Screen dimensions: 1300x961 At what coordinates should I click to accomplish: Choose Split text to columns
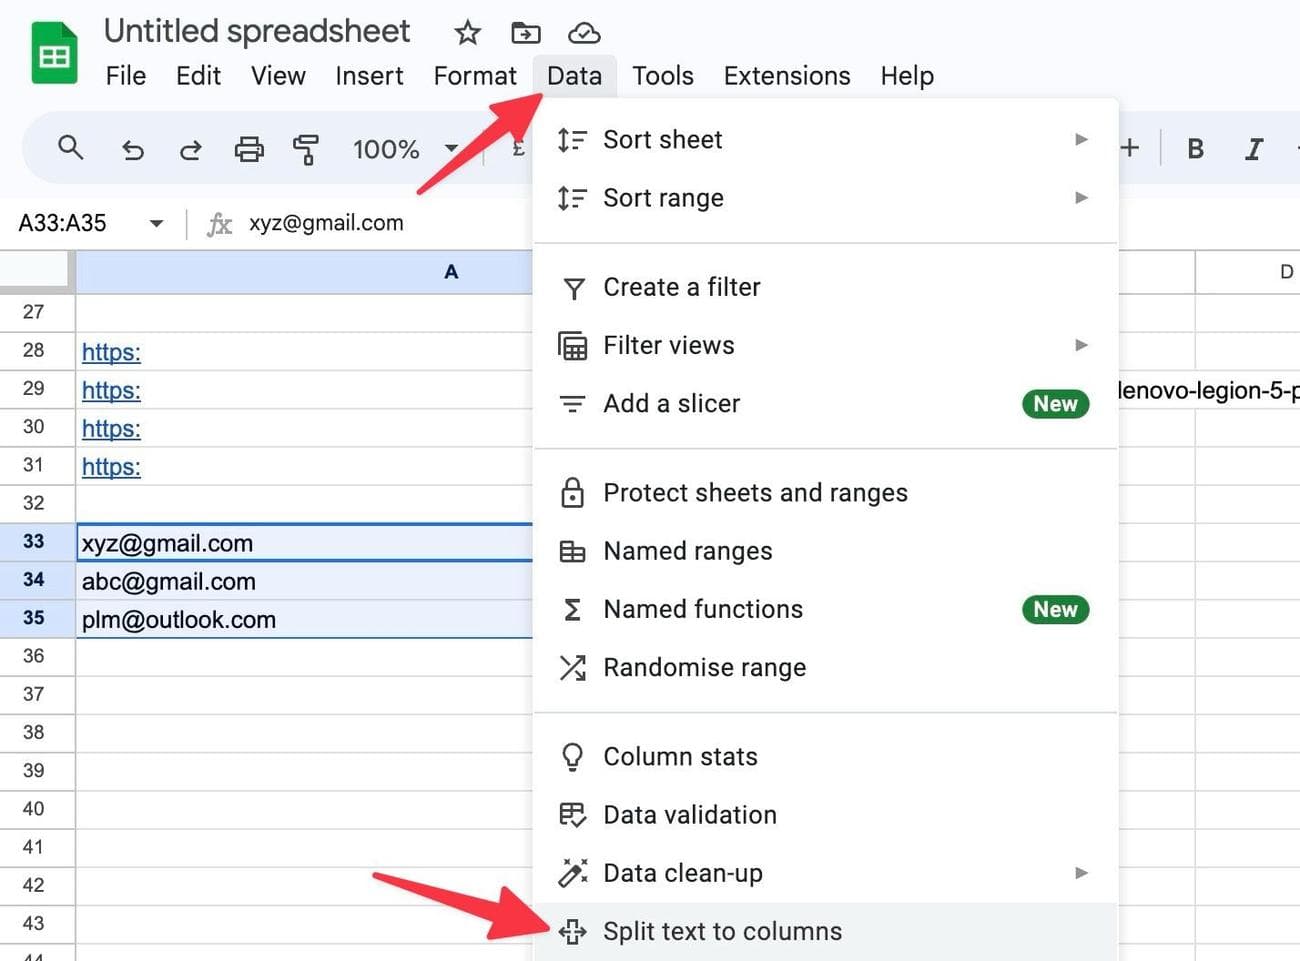(x=722, y=931)
